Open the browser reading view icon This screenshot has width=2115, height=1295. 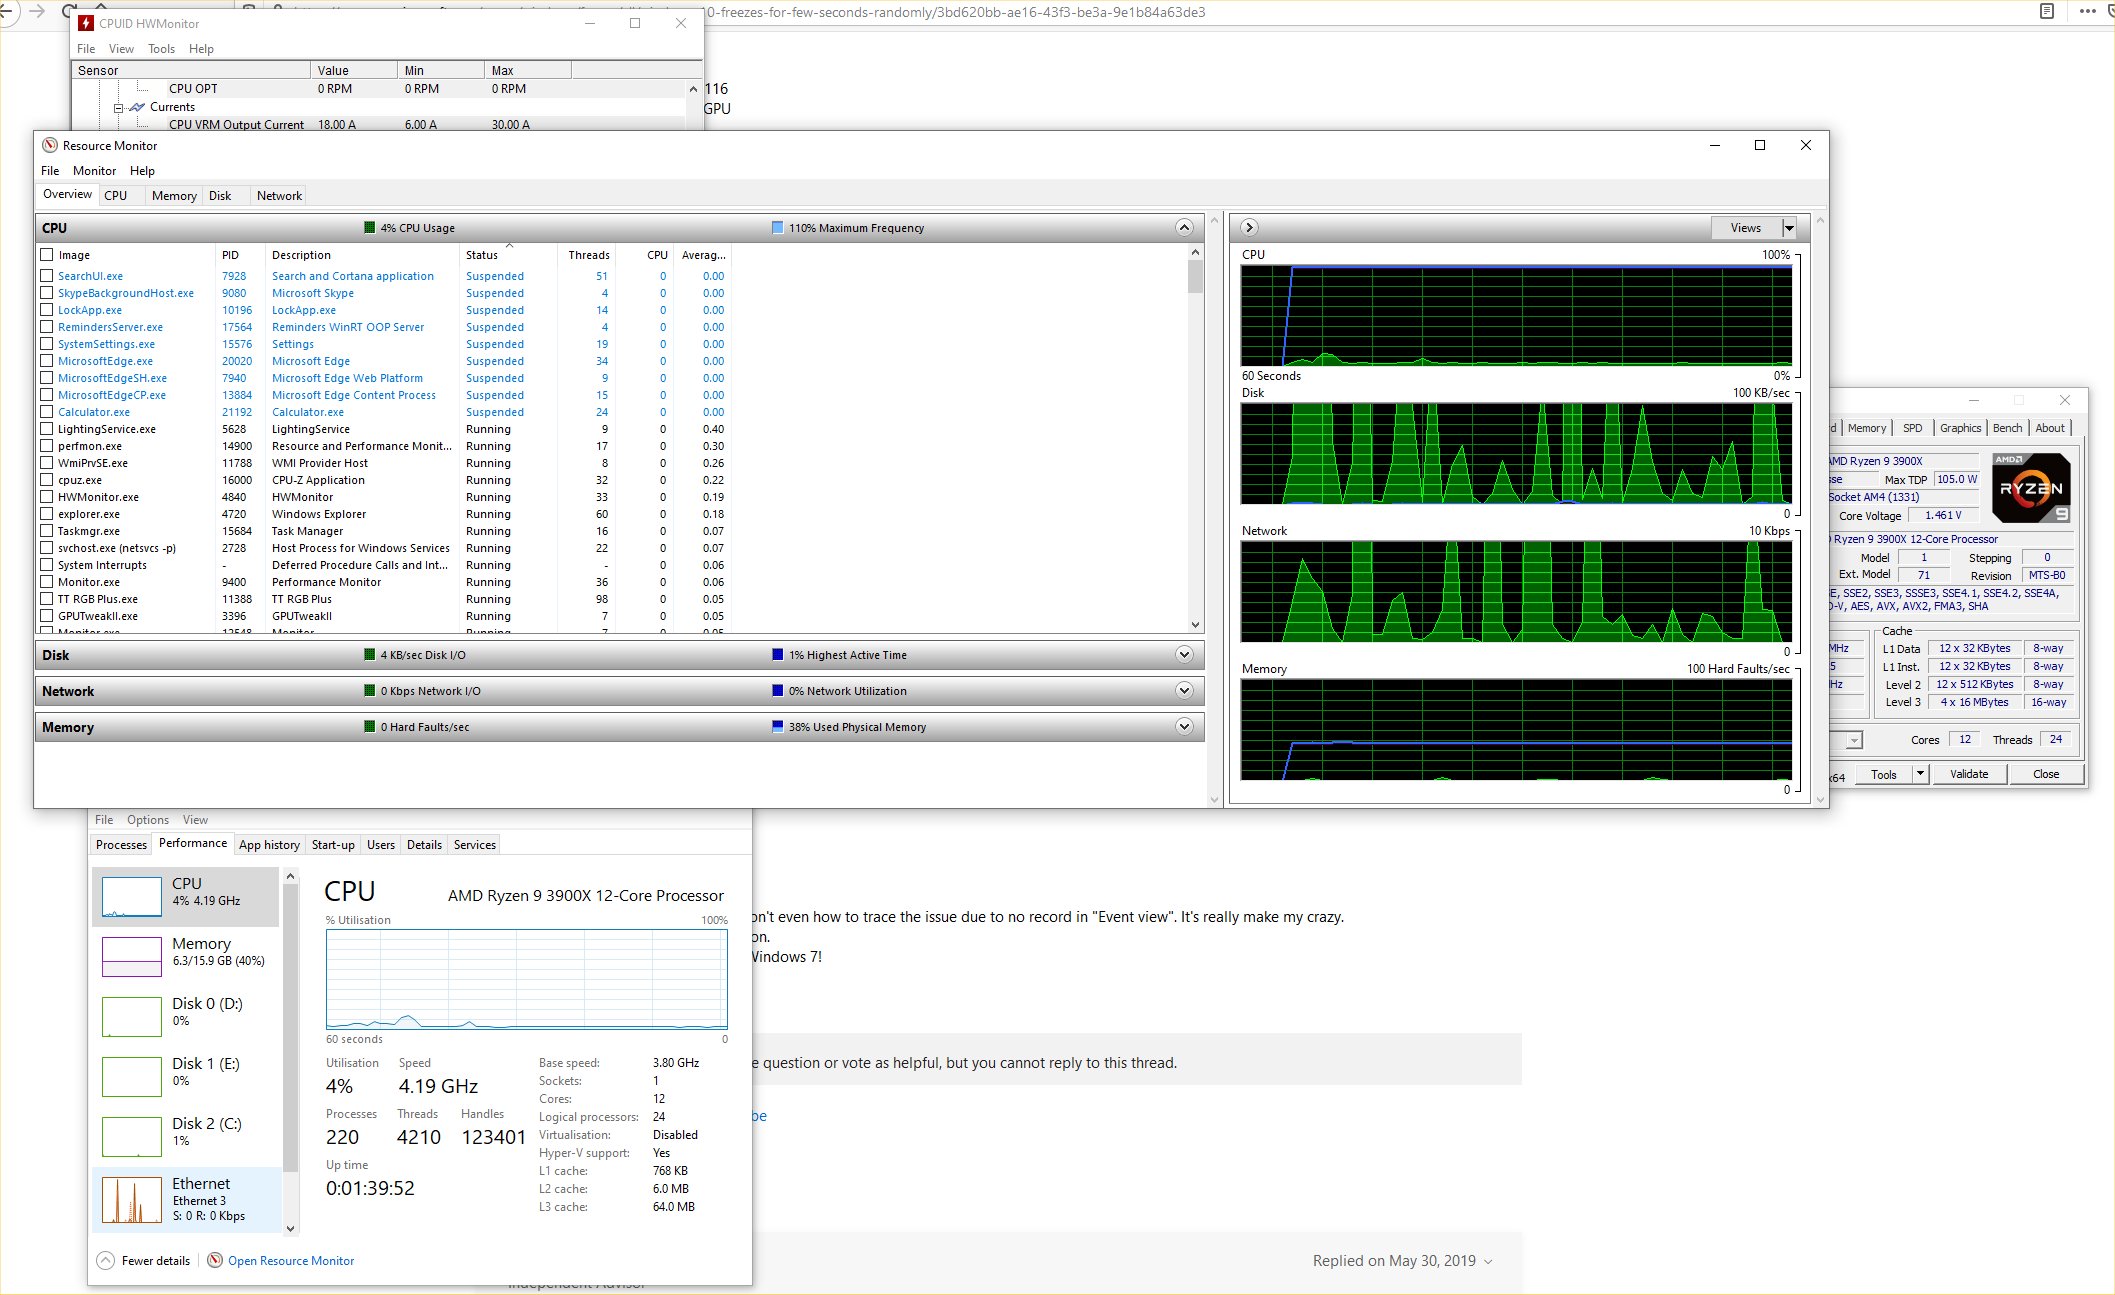click(2047, 12)
